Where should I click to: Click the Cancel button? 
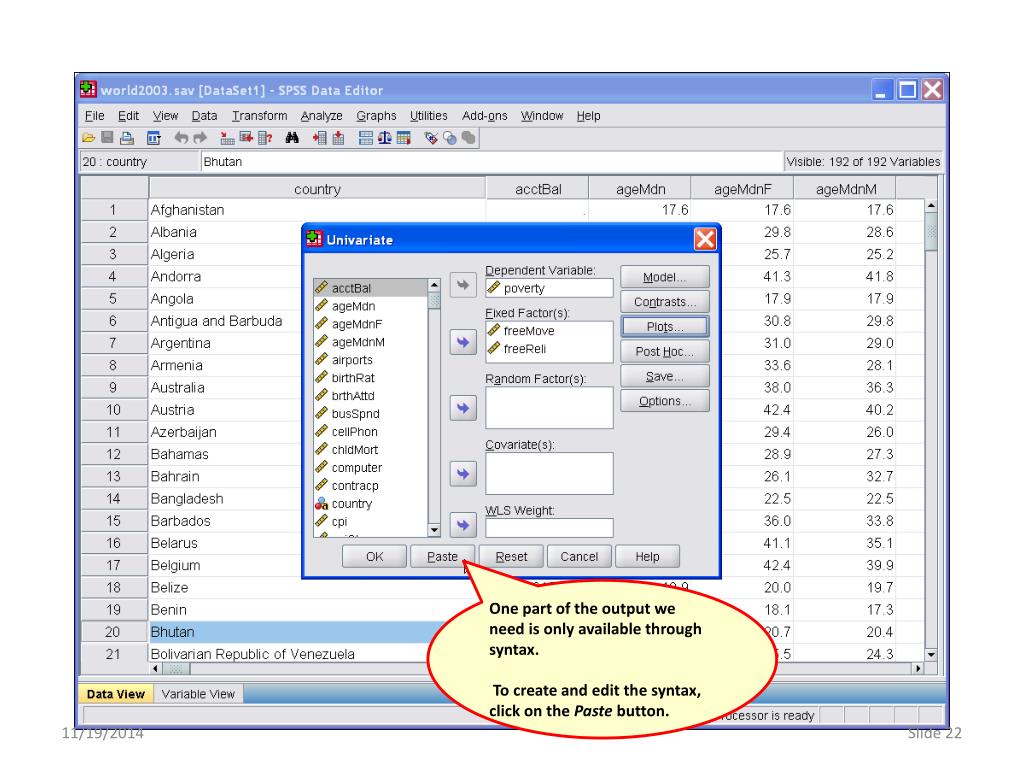coord(579,556)
